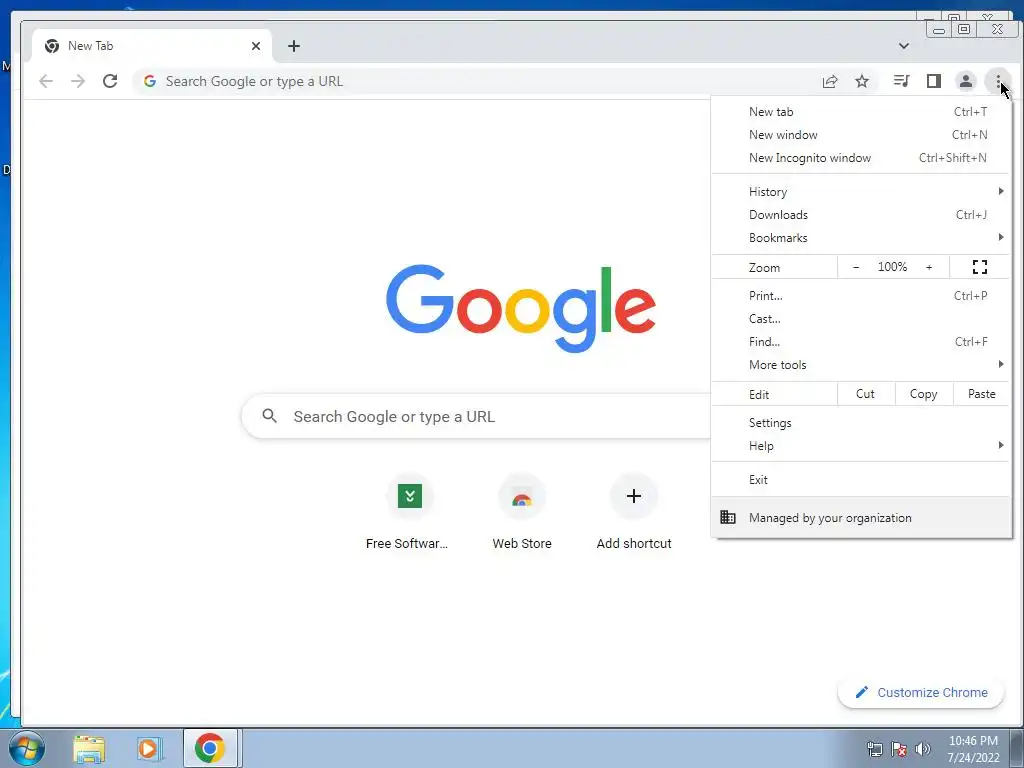Focus the center Google search box

tap(476, 416)
